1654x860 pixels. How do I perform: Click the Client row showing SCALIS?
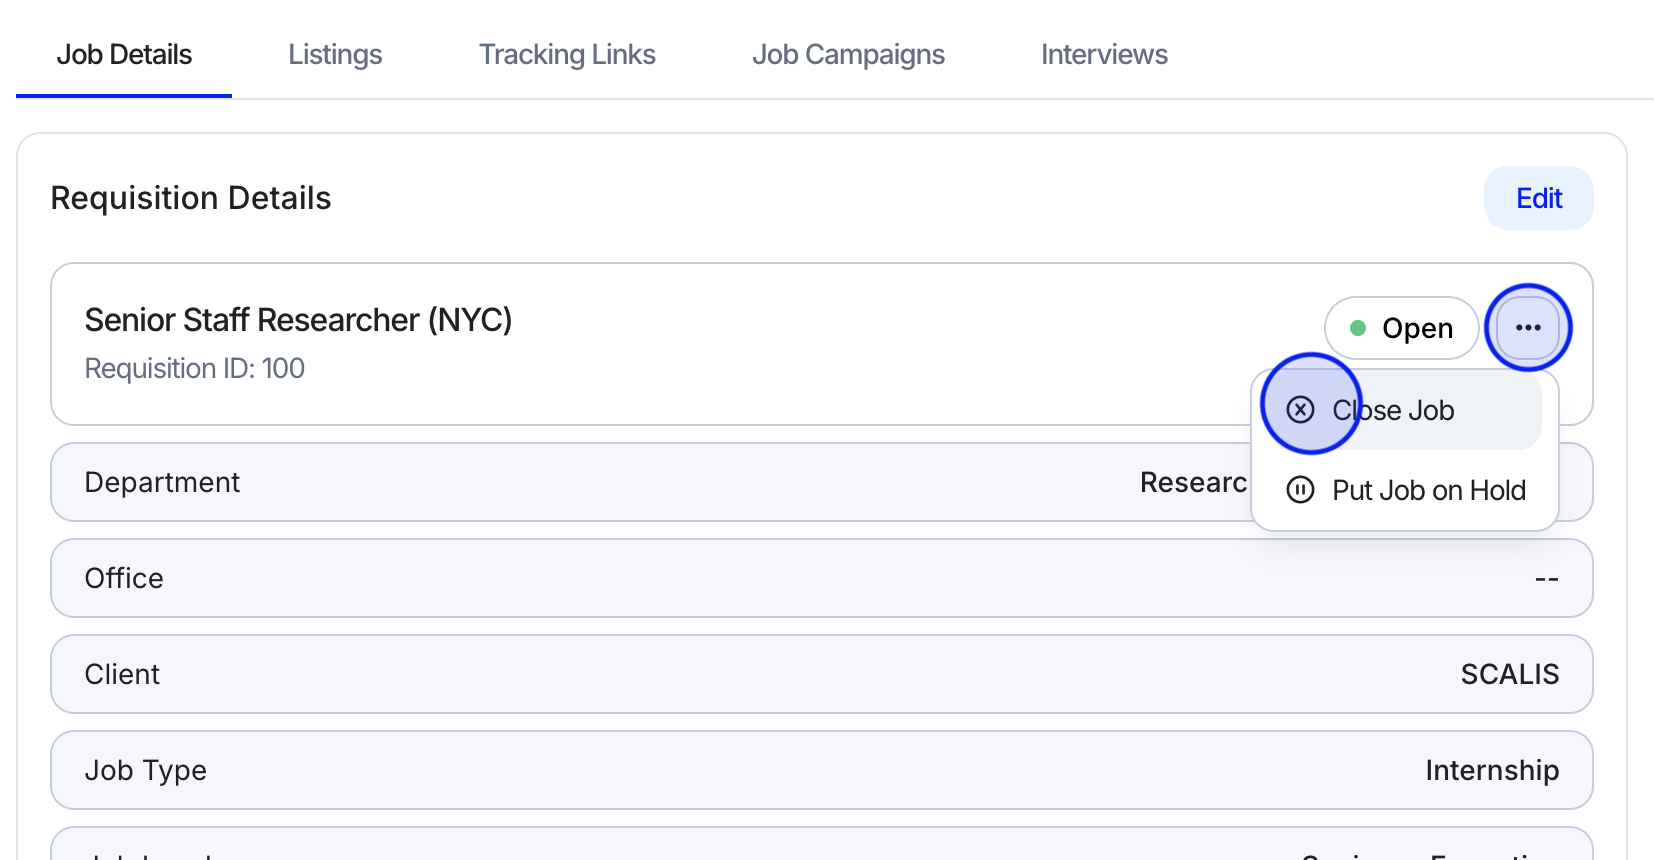coord(820,674)
